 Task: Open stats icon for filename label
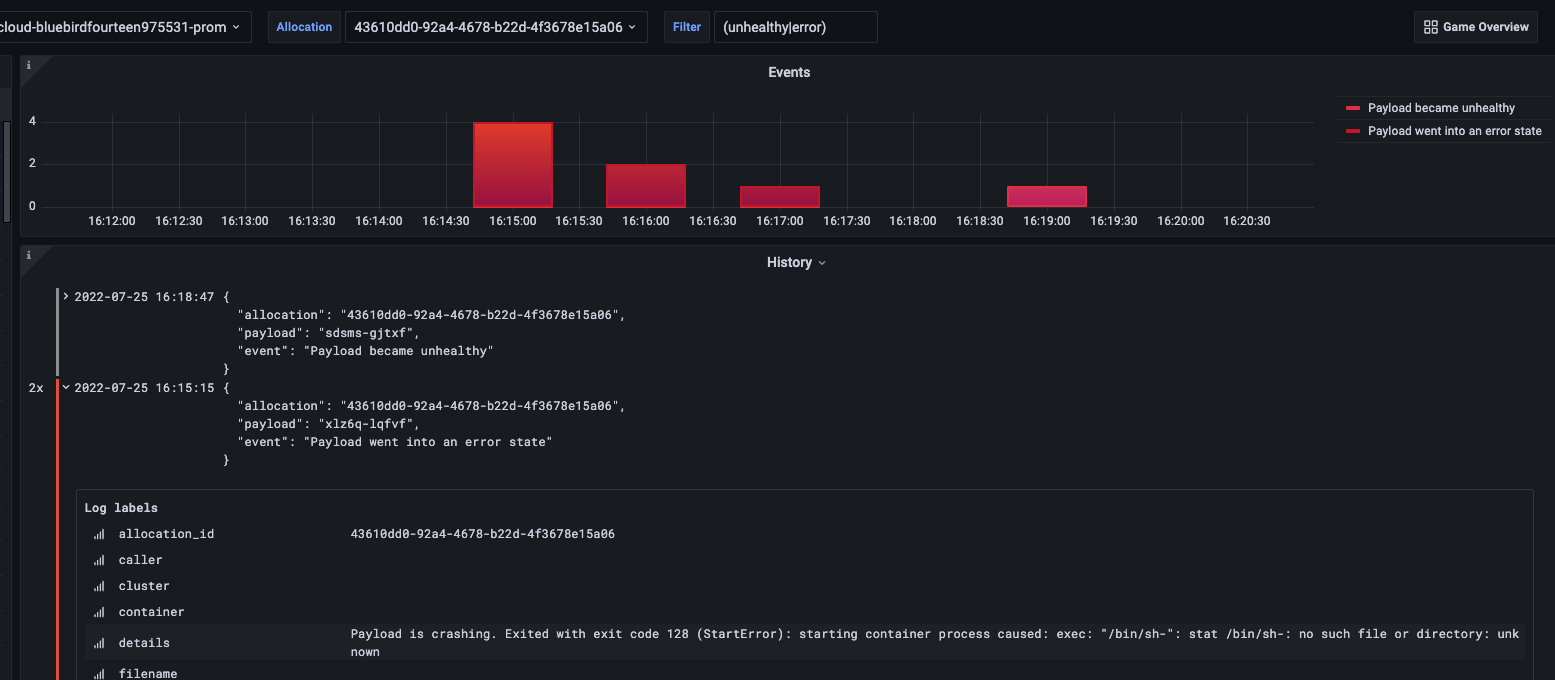point(99,675)
